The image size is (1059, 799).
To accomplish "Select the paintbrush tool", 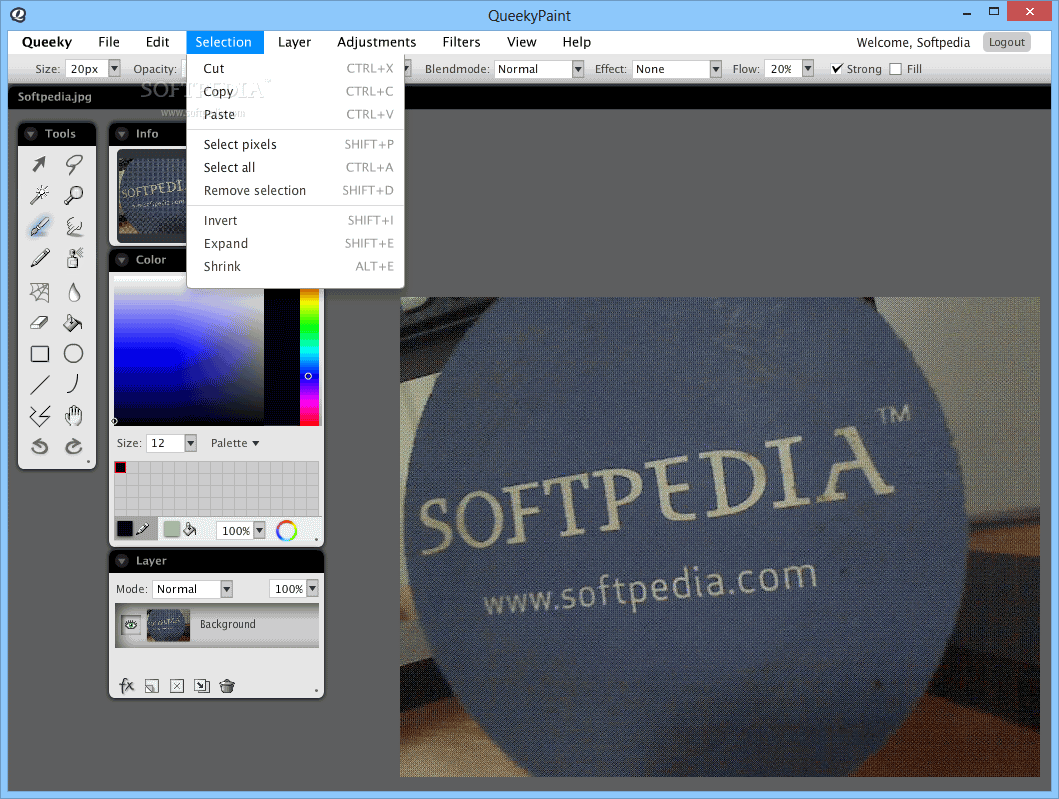I will [39, 226].
